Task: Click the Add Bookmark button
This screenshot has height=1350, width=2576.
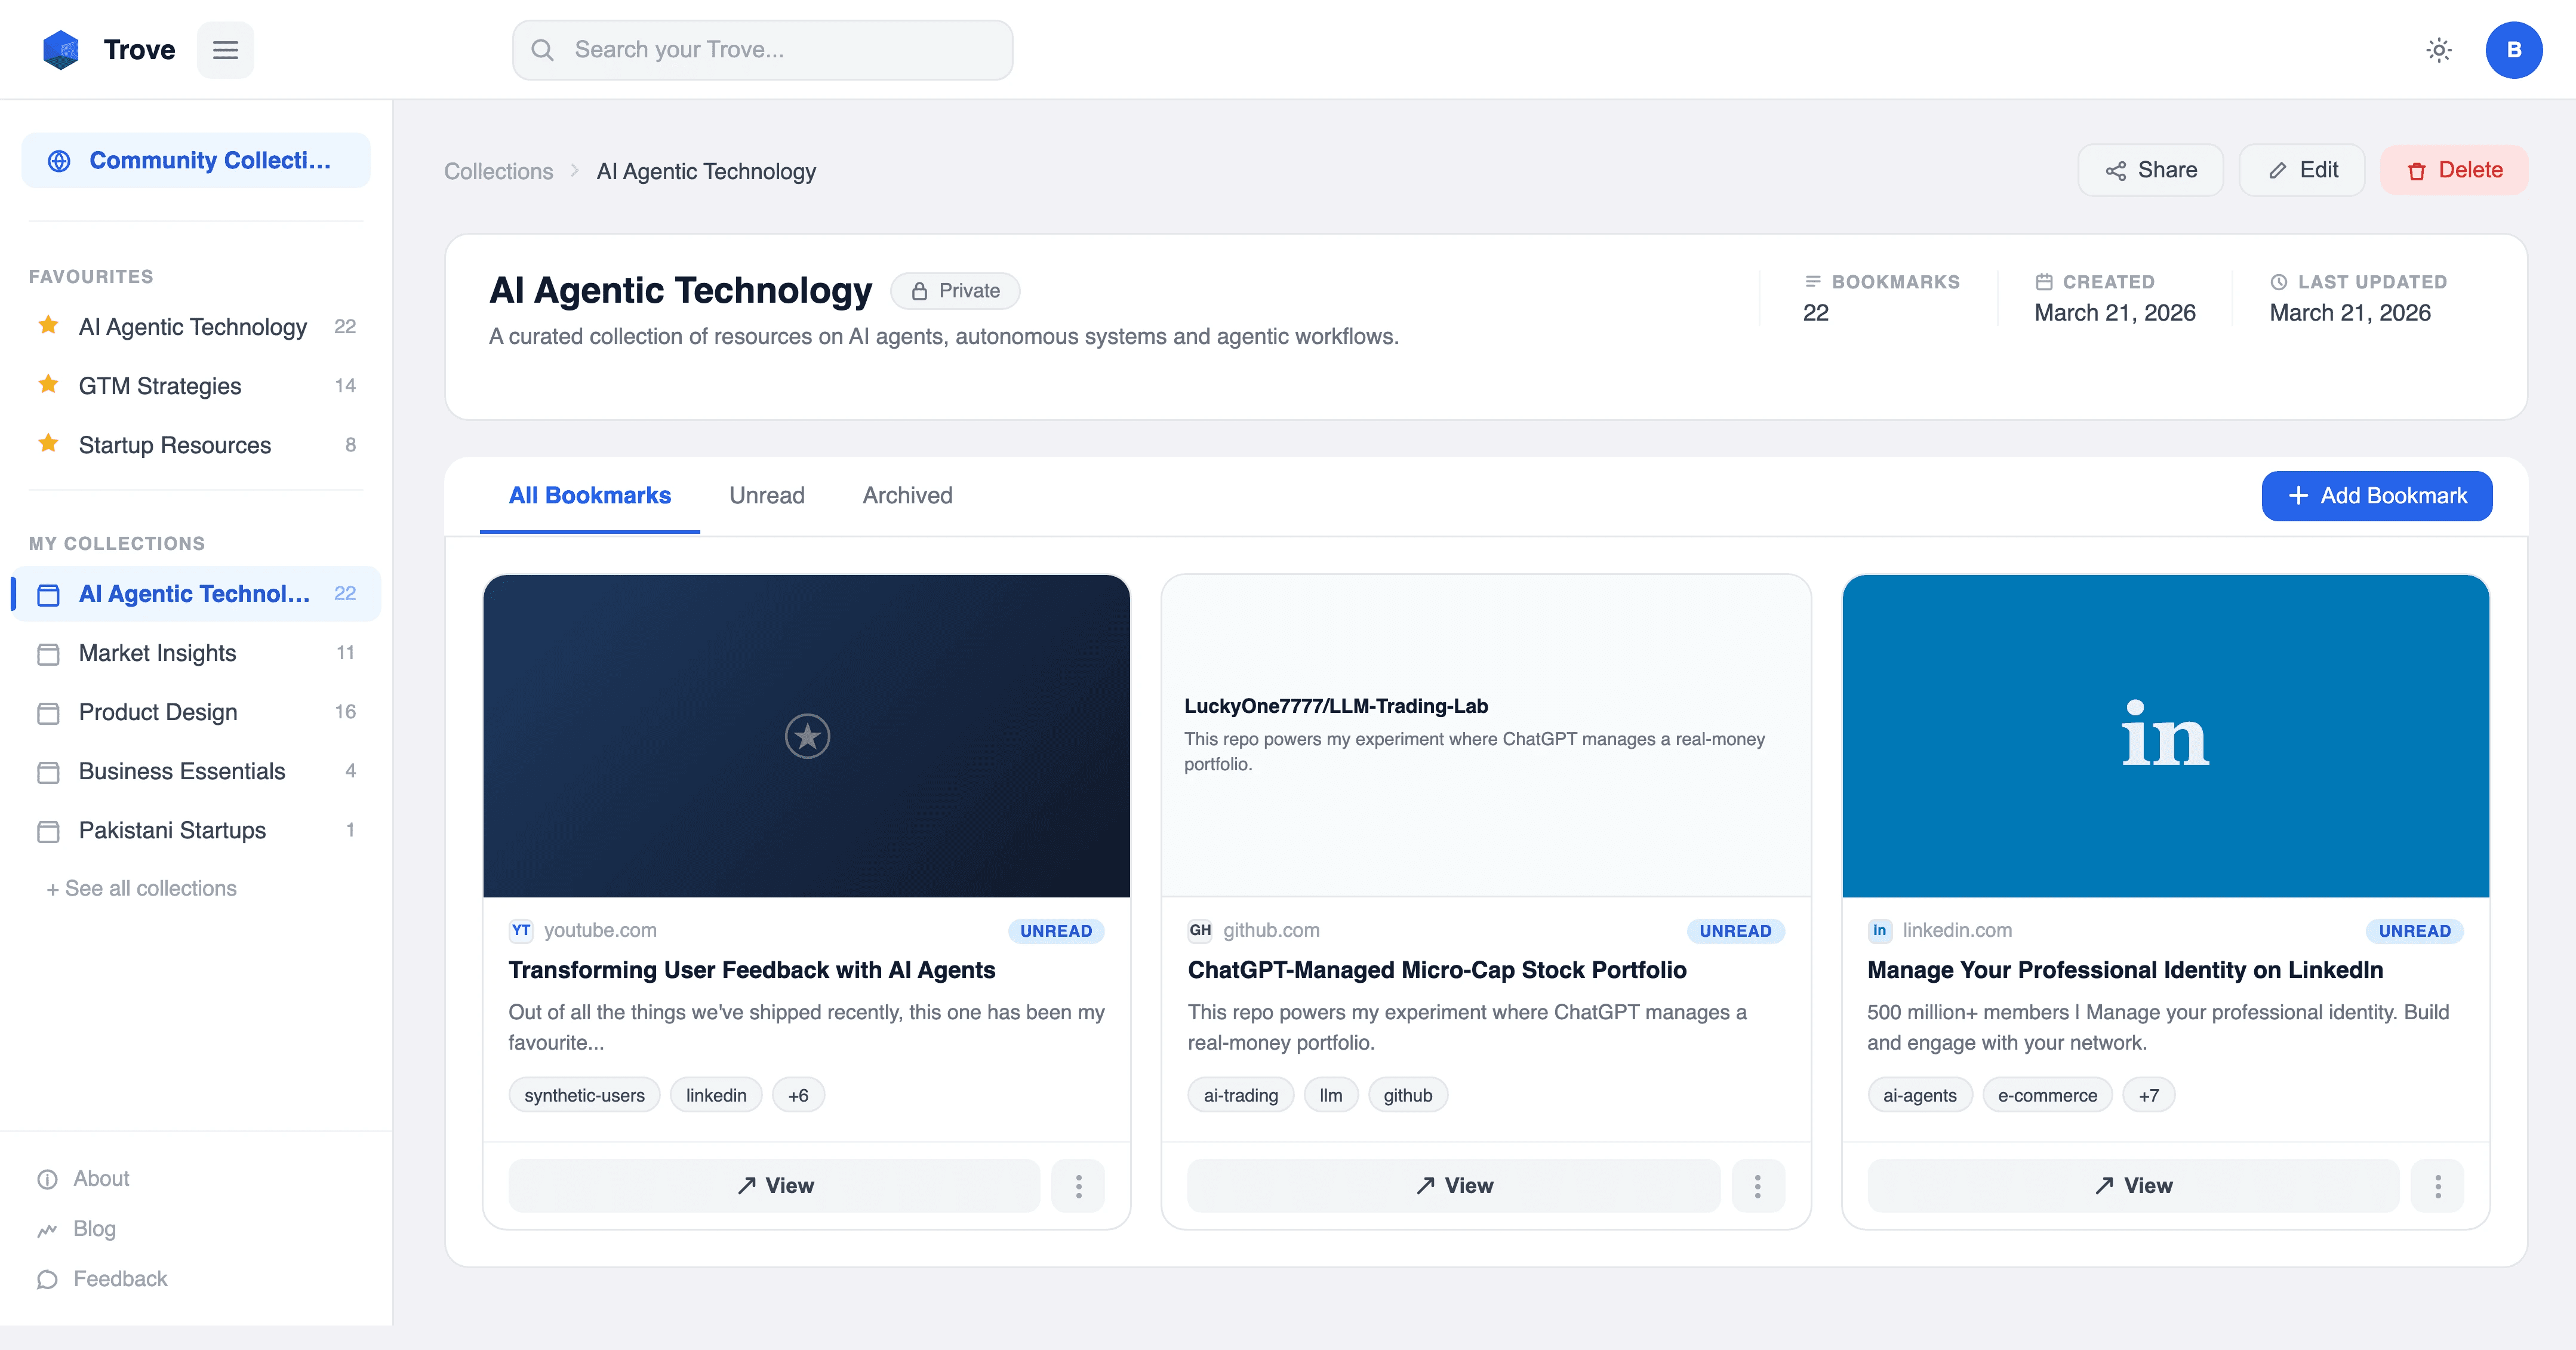Action: coord(2376,496)
